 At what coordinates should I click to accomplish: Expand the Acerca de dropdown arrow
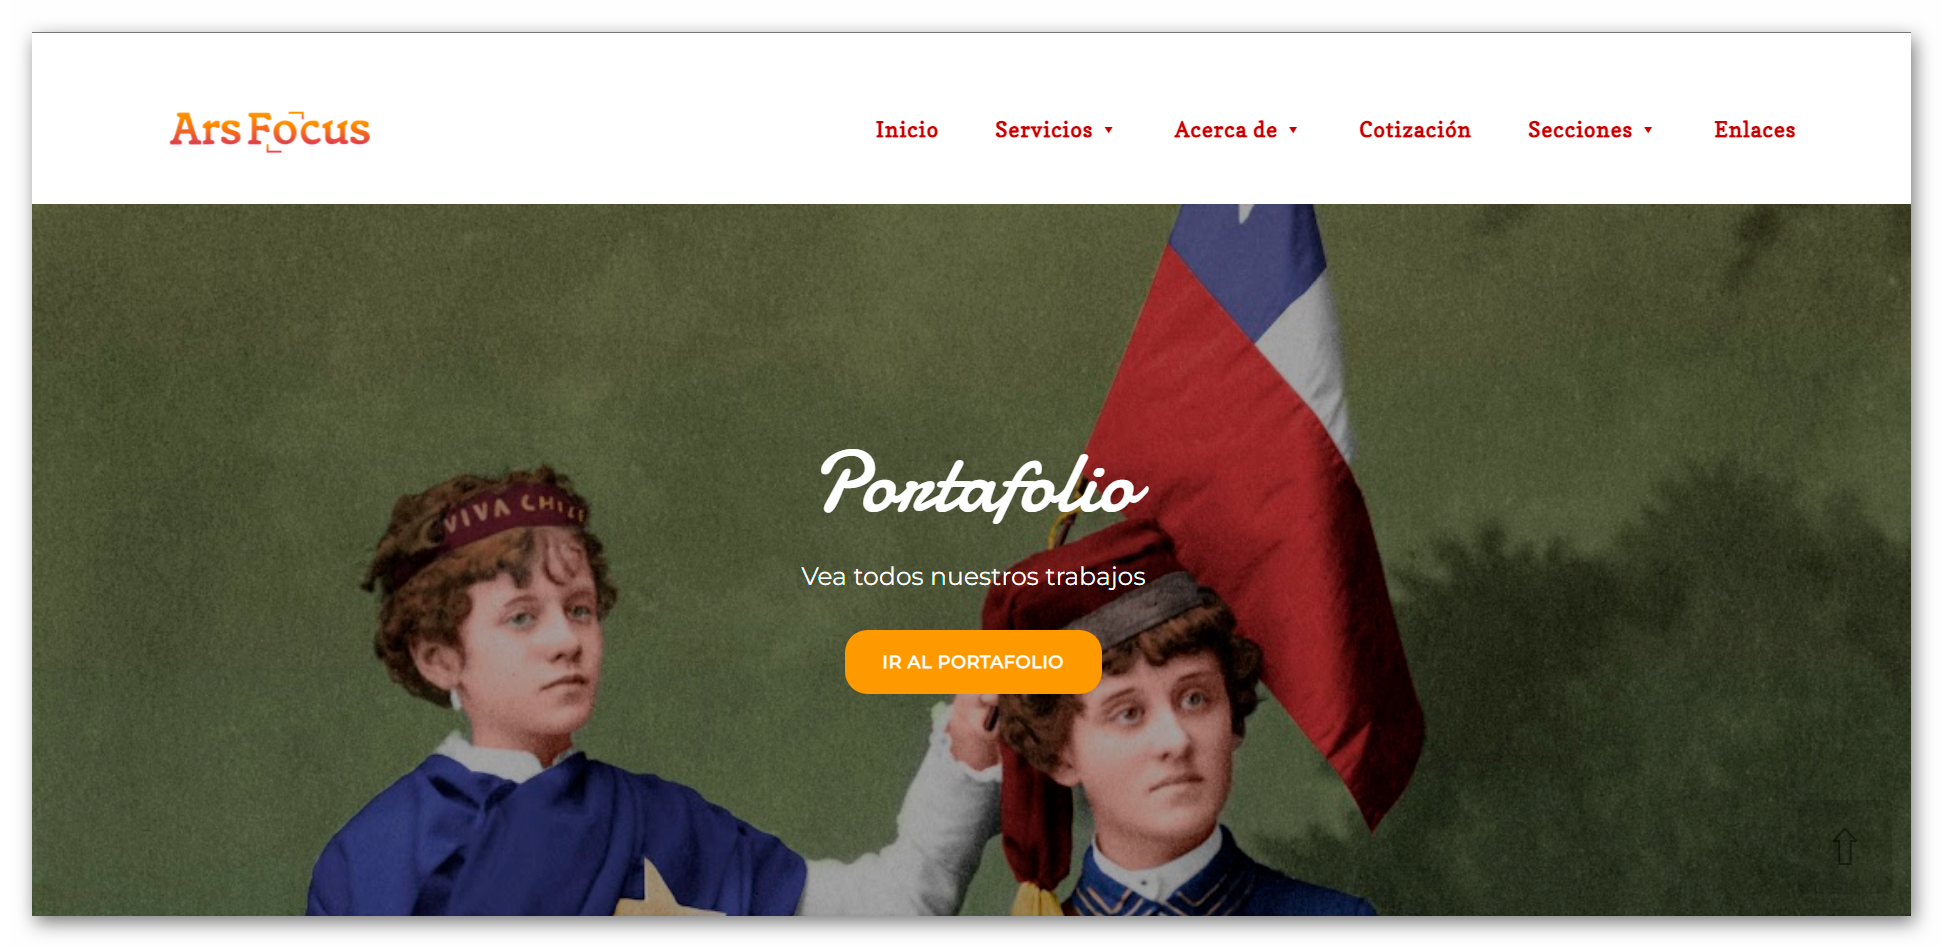(x=1293, y=131)
